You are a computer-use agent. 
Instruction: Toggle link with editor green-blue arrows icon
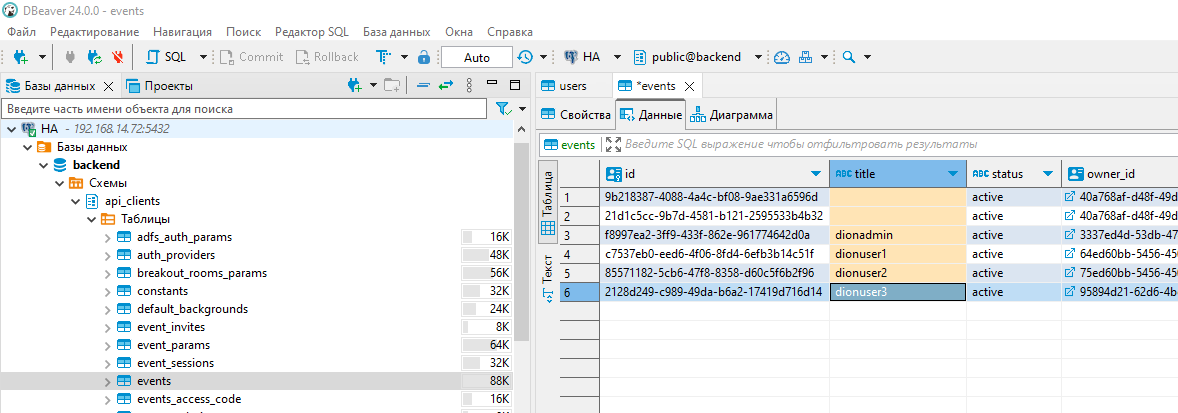point(446,86)
